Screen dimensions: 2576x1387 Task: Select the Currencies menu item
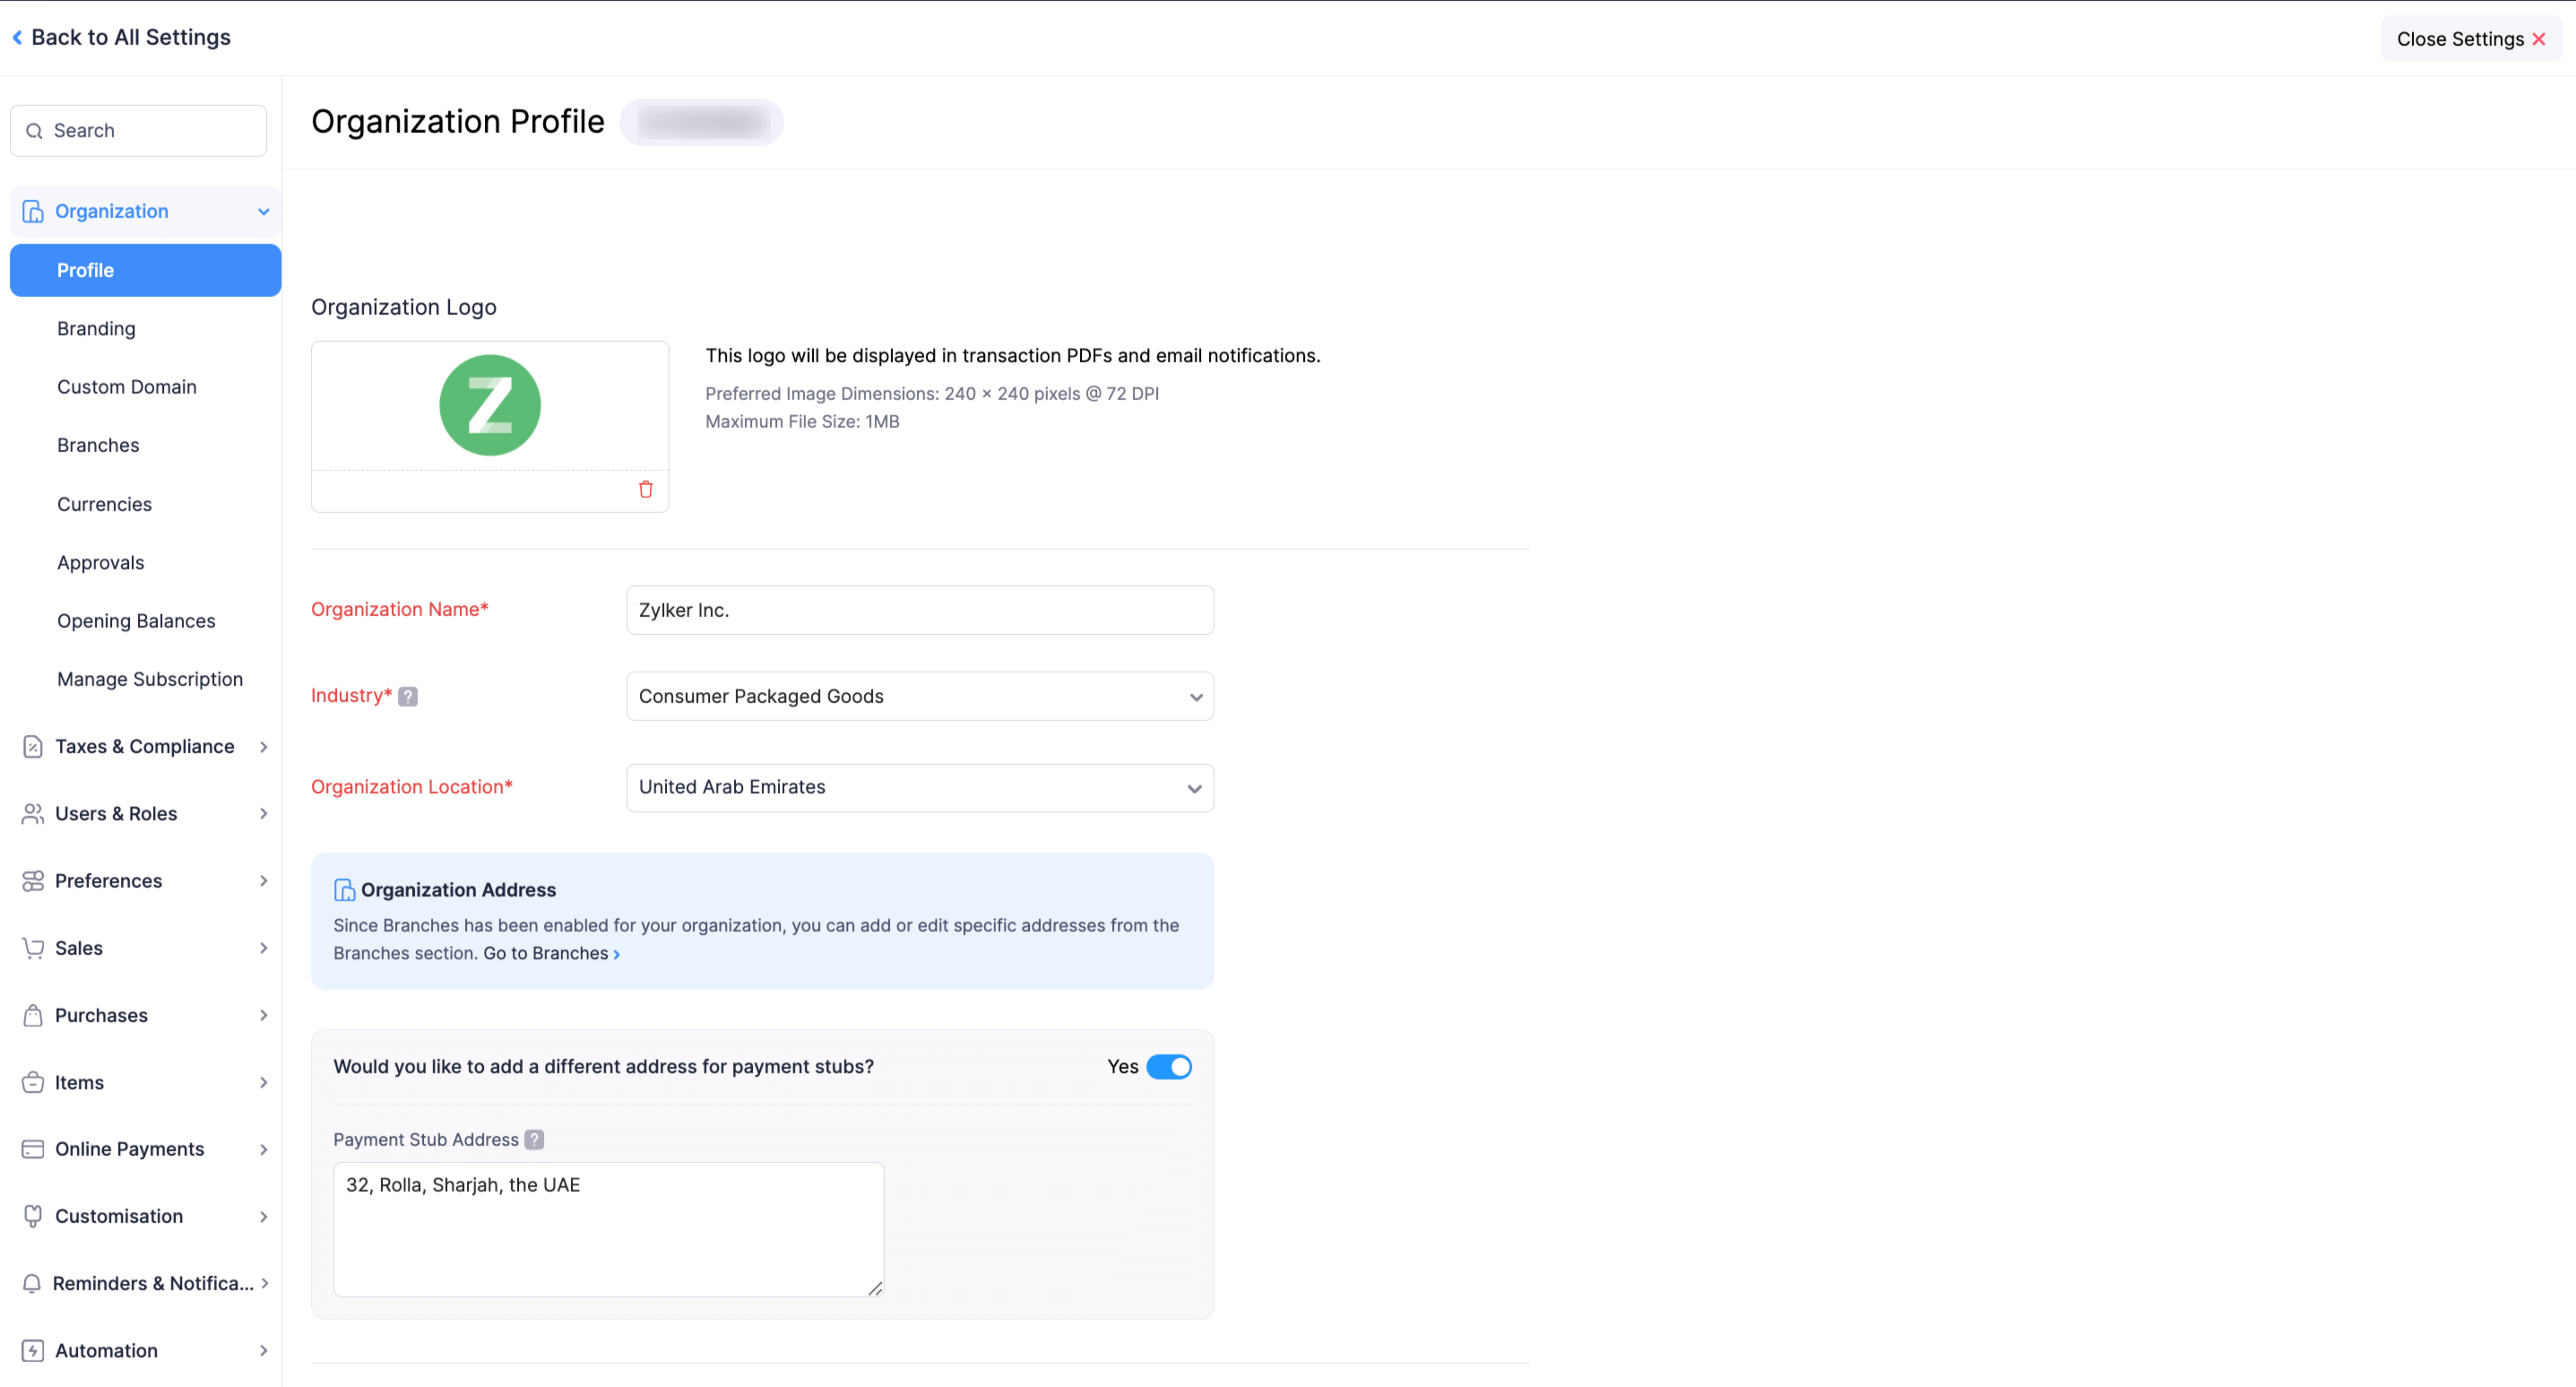pos(104,502)
